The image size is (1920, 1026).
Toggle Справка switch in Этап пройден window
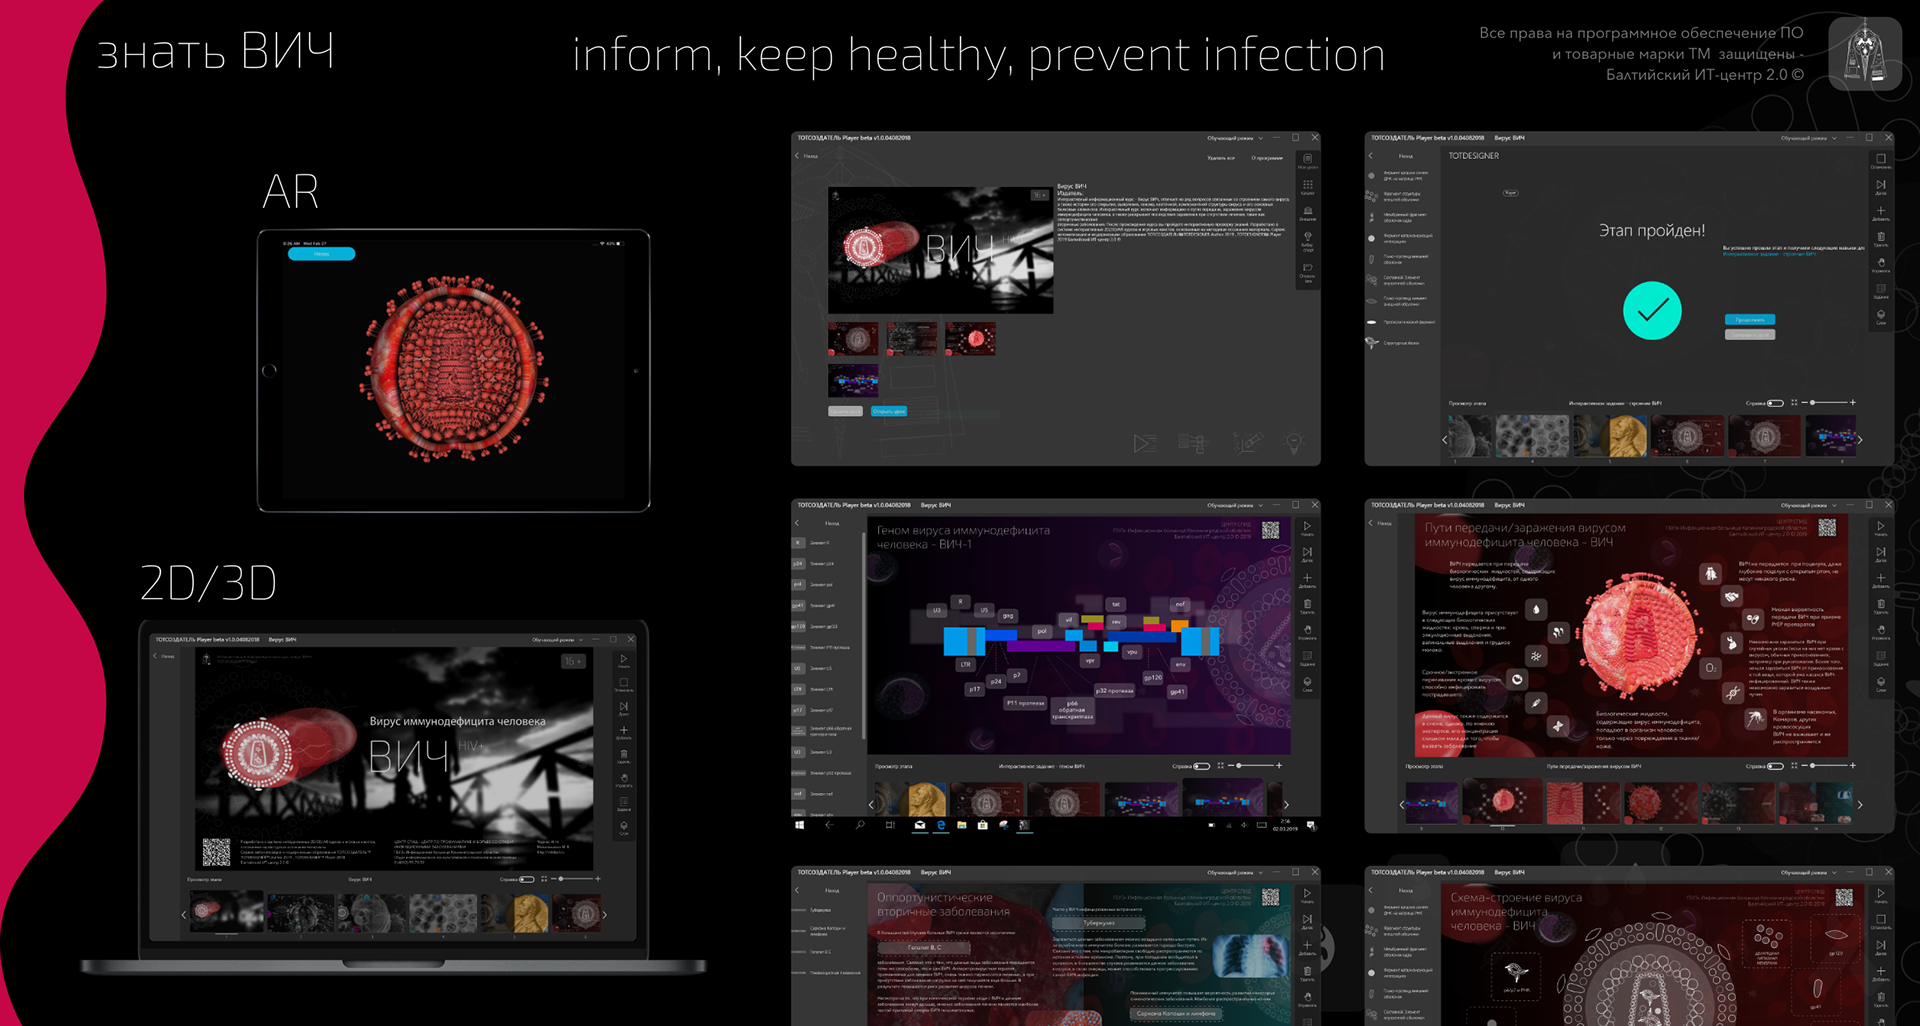tap(1775, 403)
